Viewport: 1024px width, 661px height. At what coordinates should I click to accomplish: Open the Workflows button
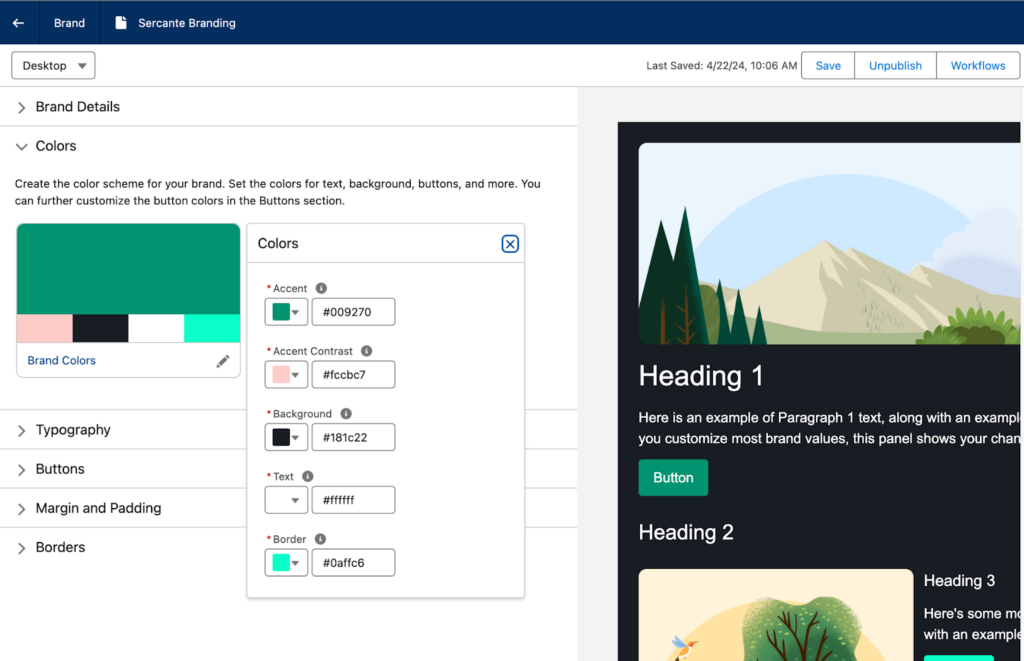[x=977, y=66]
